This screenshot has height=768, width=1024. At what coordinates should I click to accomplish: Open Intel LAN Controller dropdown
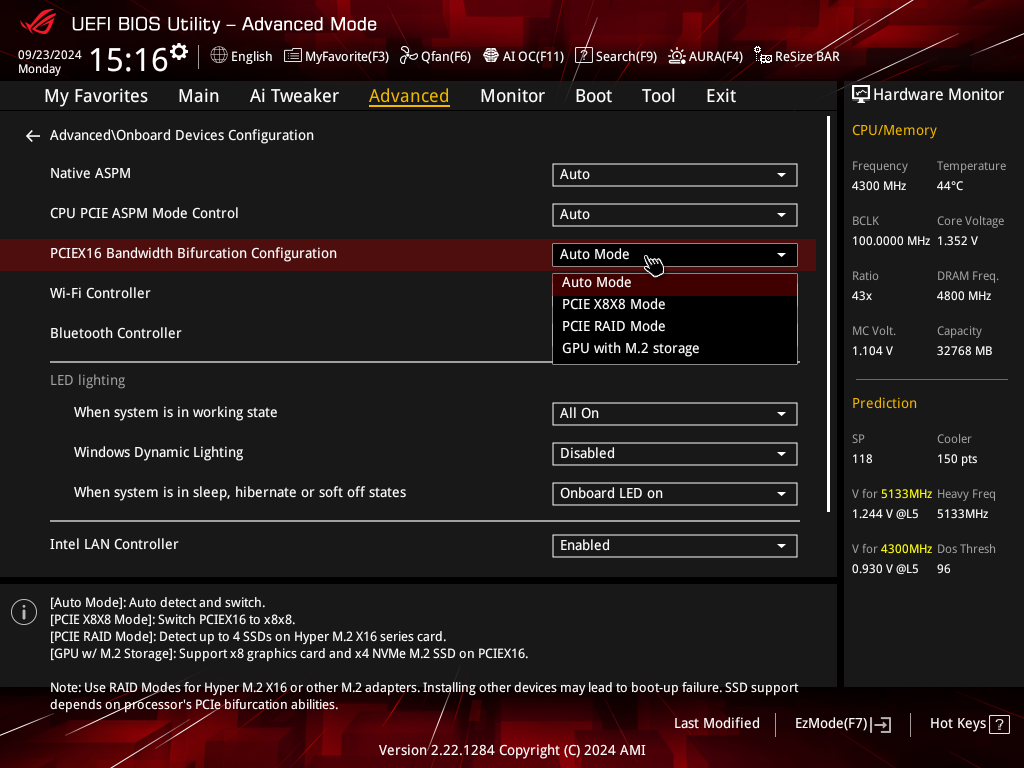[675, 546]
